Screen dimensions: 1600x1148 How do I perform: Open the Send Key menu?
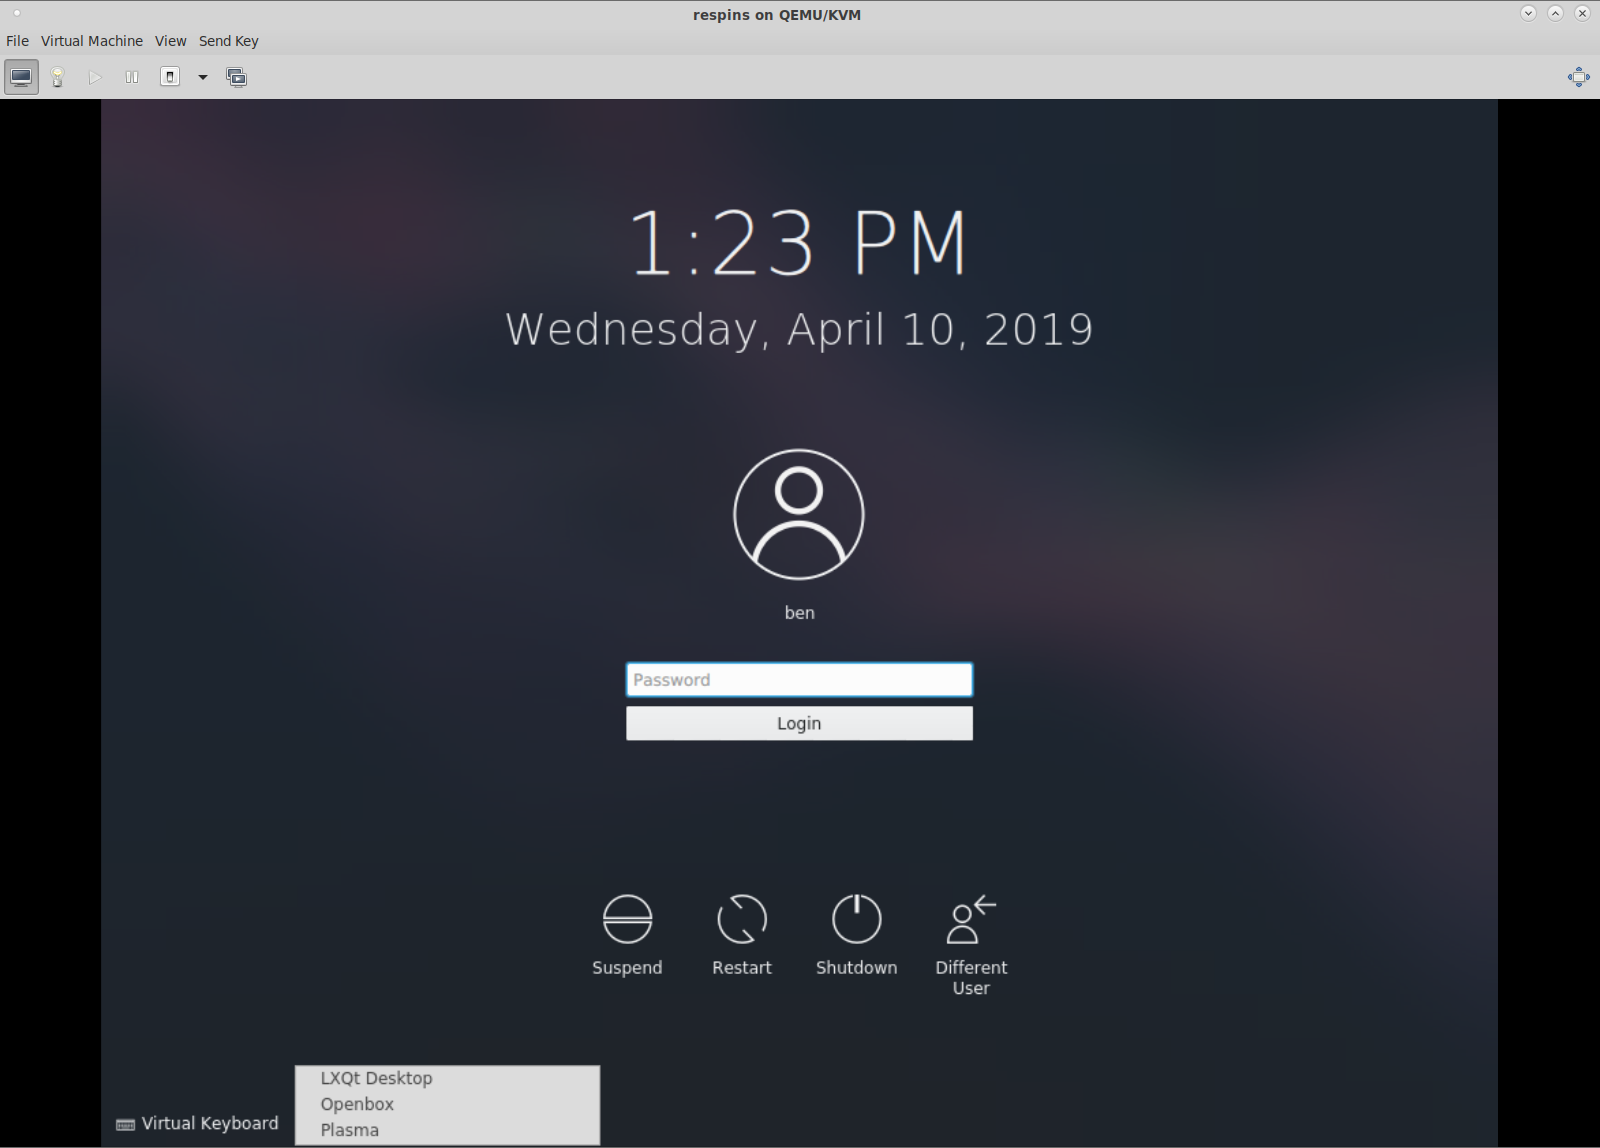click(x=229, y=41)
